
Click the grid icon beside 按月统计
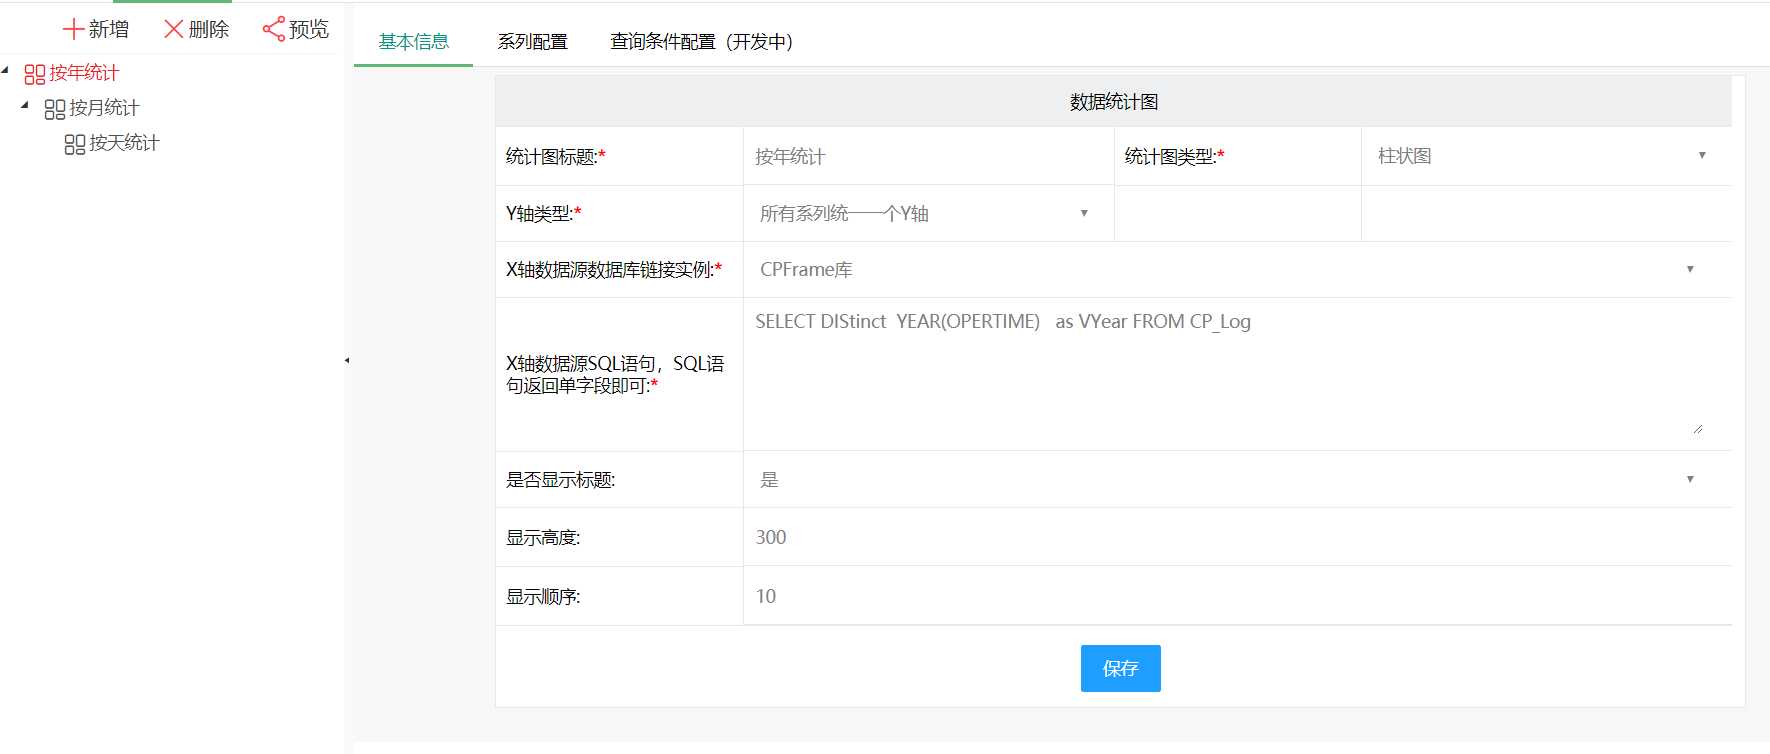[x=55, y=109]
